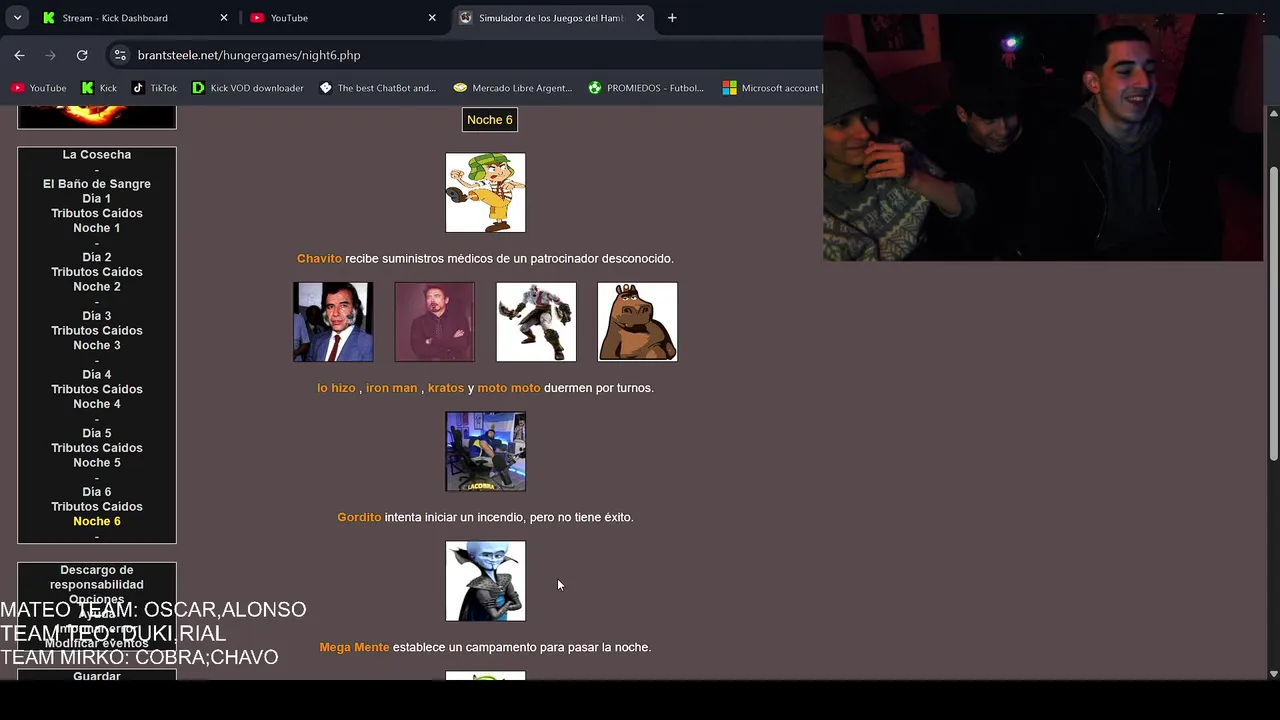Go to La Cosecha in sidebar
This screenshot has height=720, width=1280.
point(97,155)
